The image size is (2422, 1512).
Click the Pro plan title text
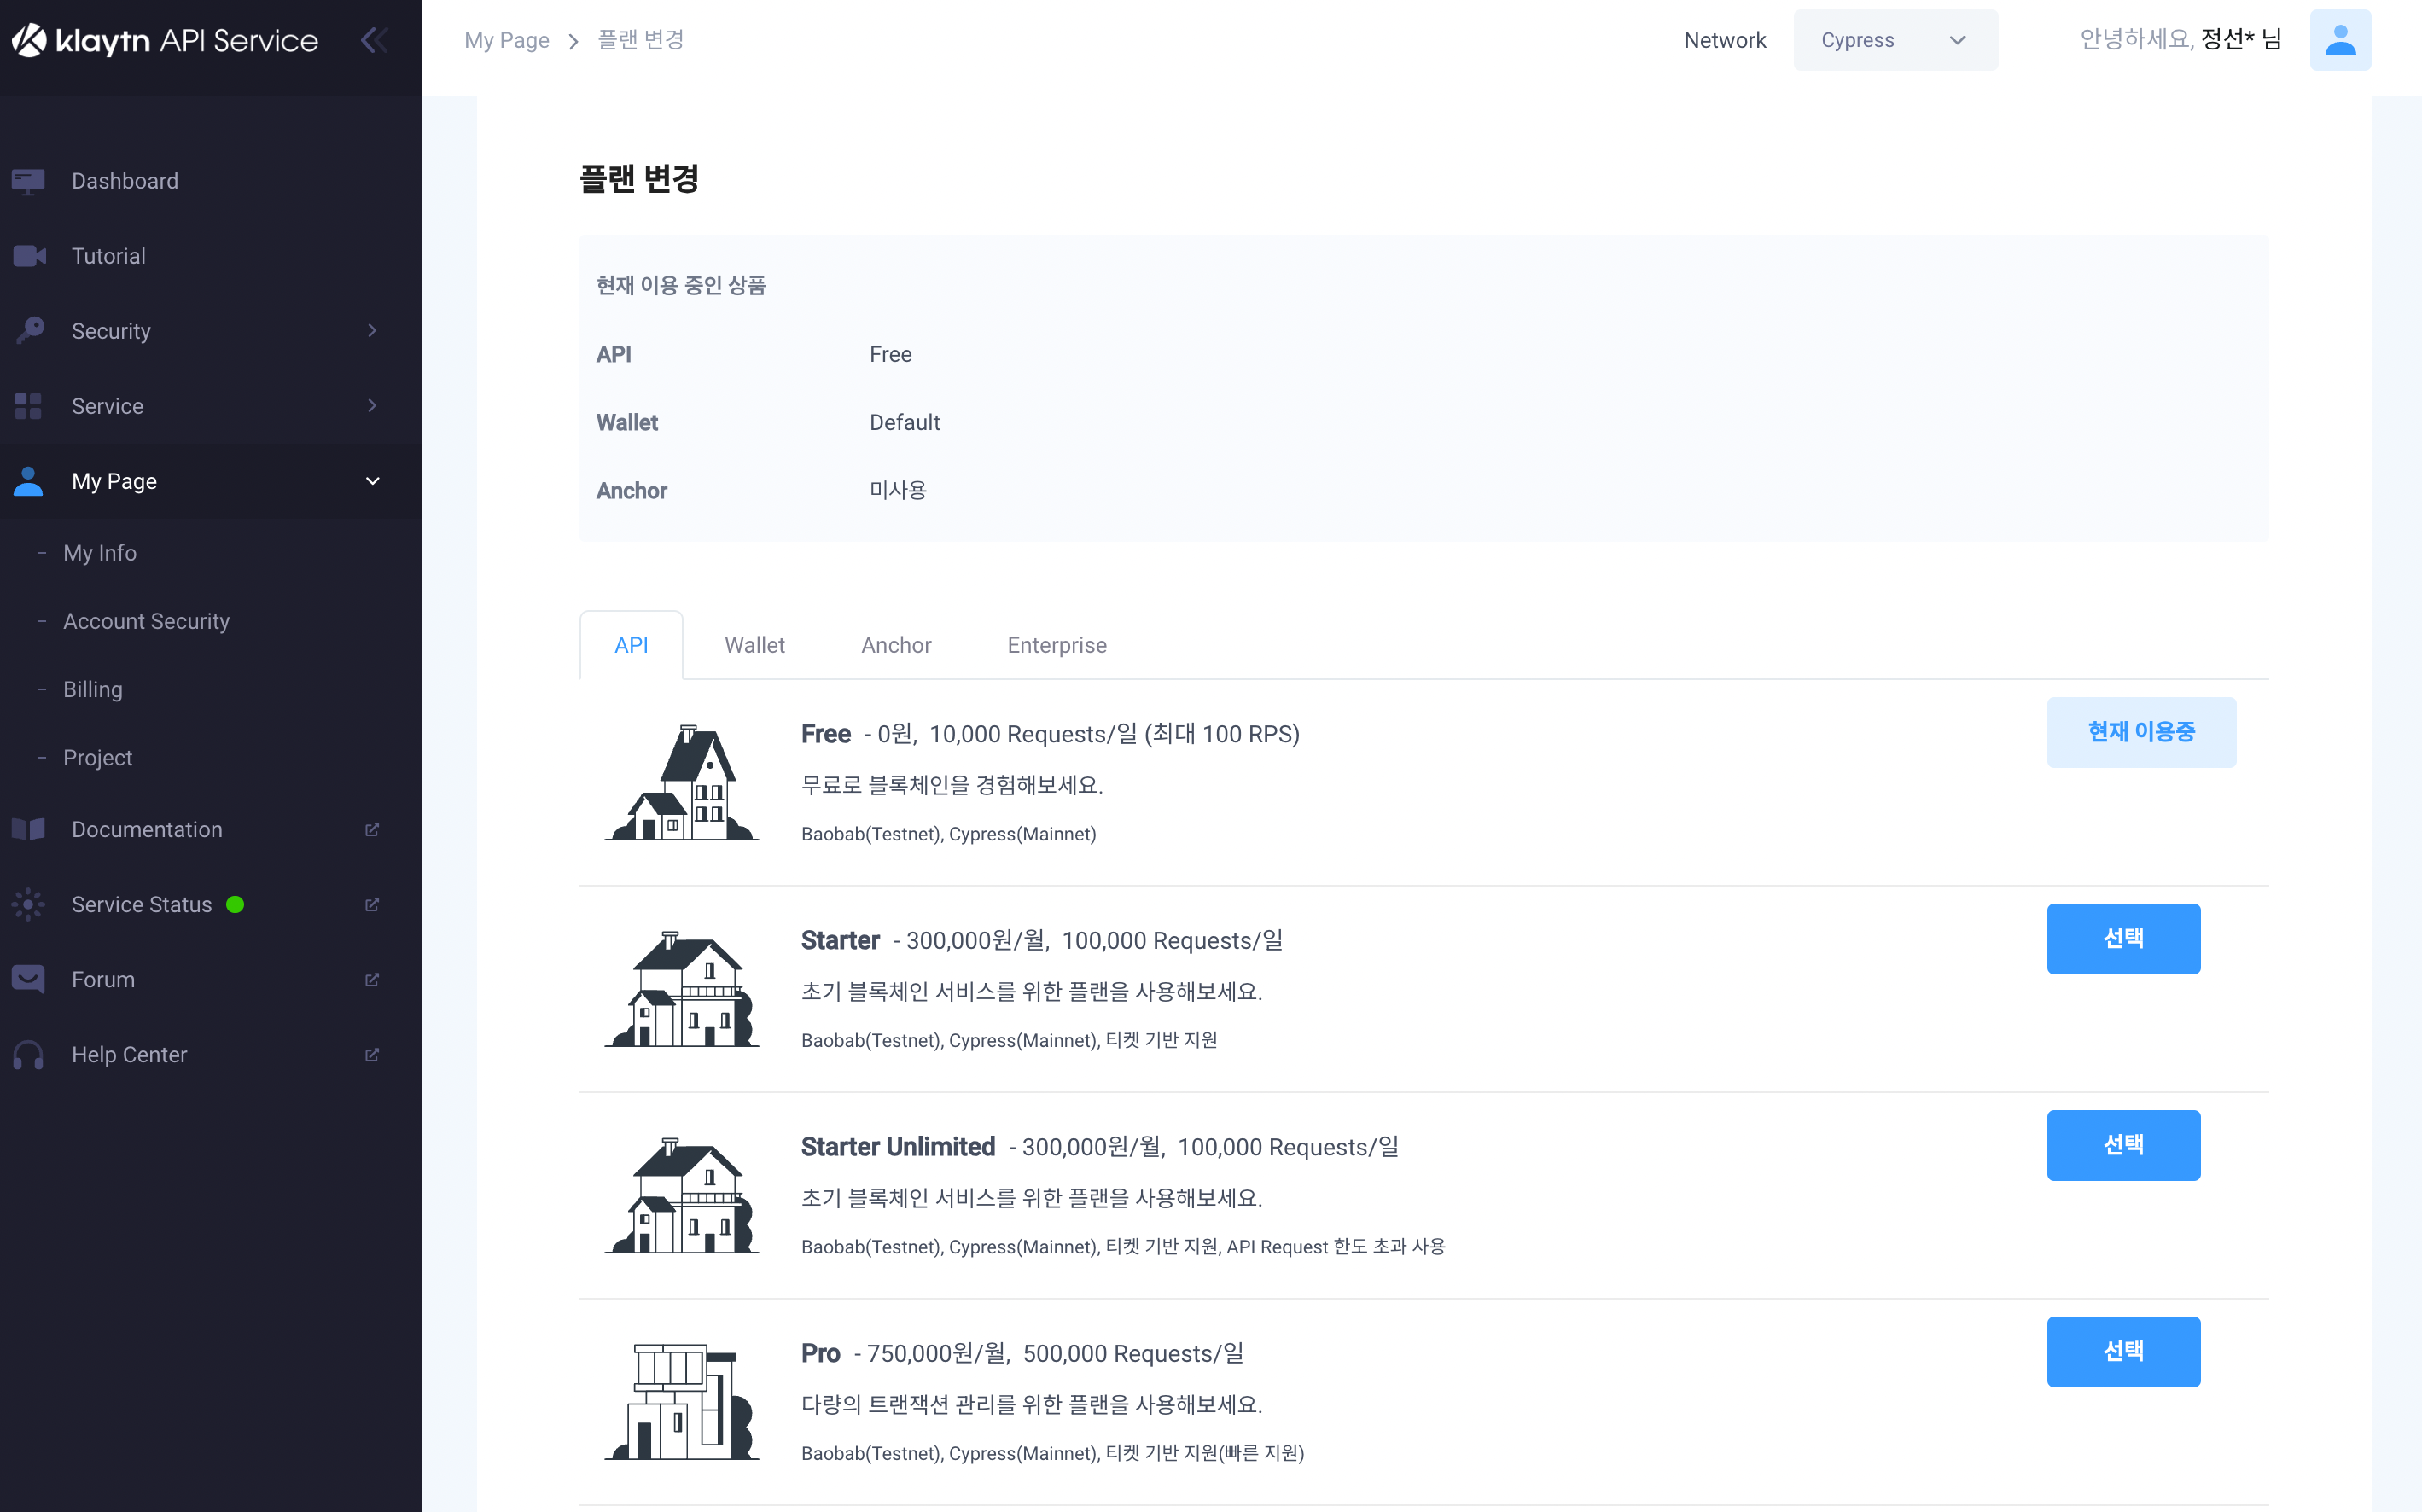[x=821, y=1353]
